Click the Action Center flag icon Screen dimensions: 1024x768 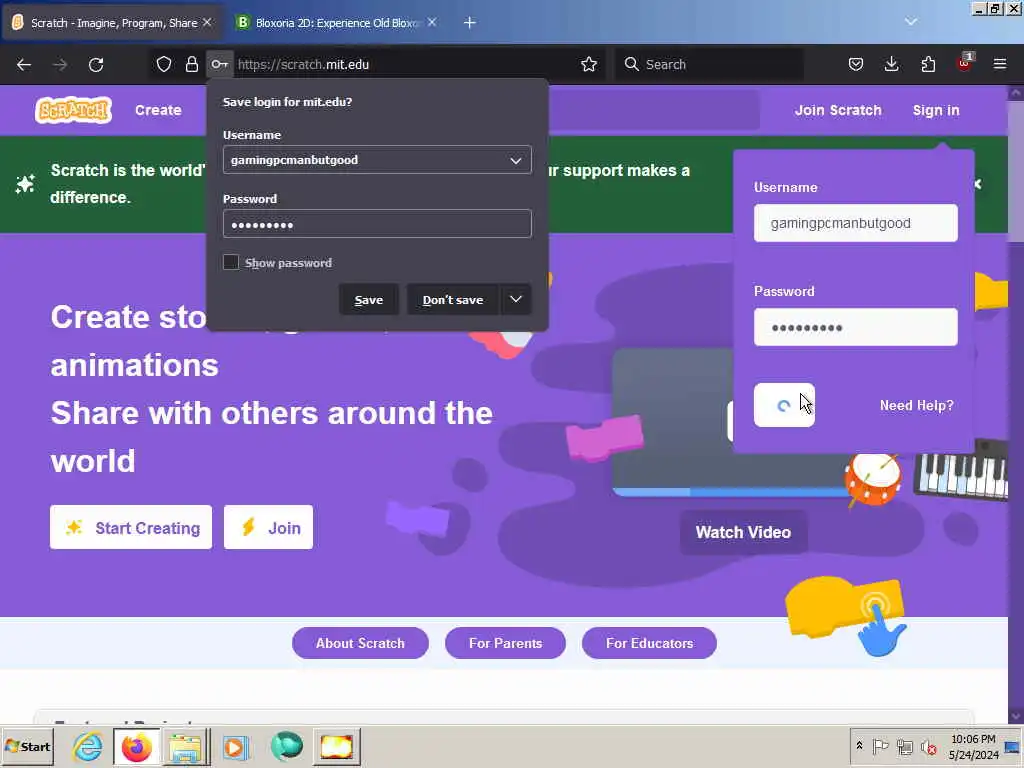click(880, 746)
